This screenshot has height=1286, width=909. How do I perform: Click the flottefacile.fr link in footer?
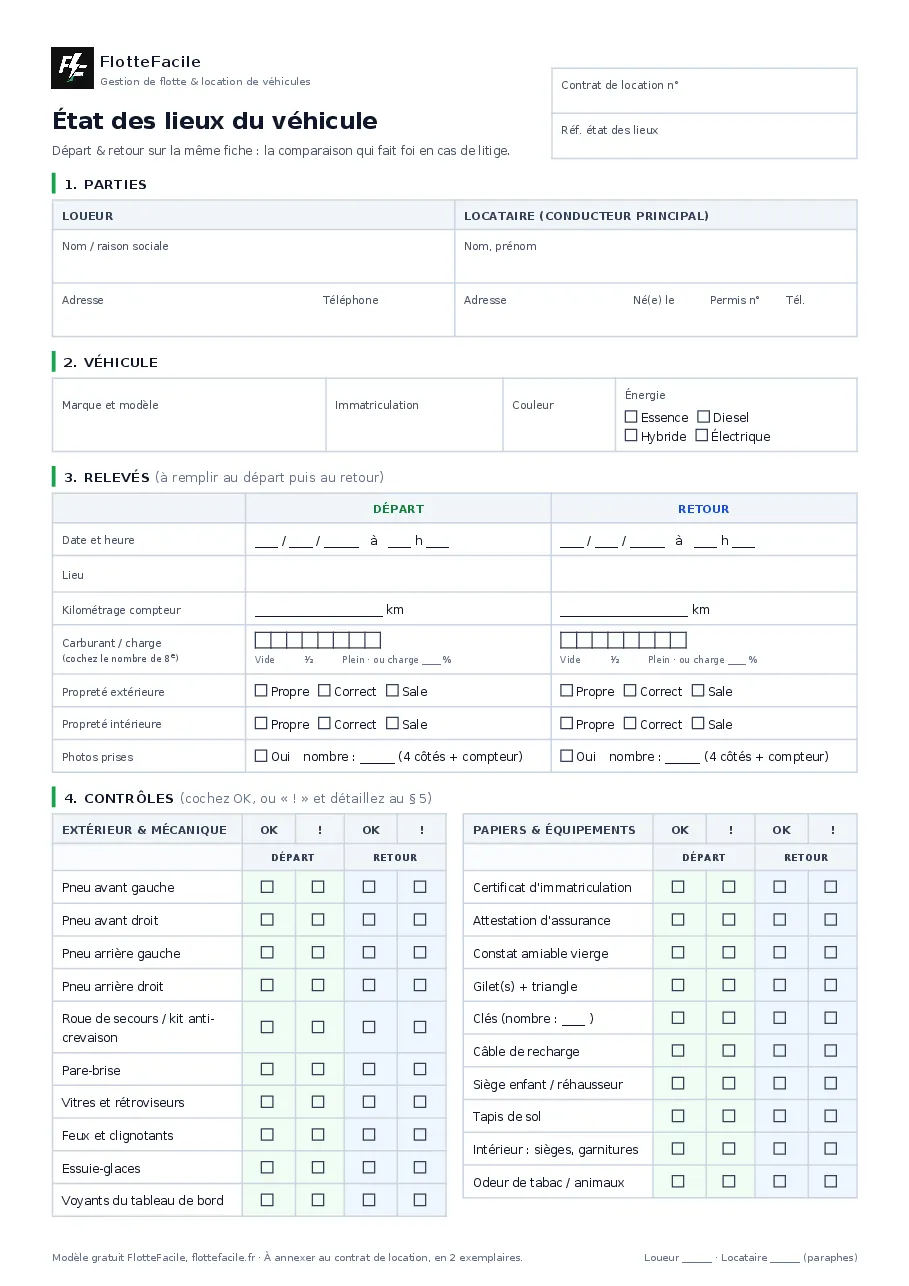click(x=225, y=1258)
